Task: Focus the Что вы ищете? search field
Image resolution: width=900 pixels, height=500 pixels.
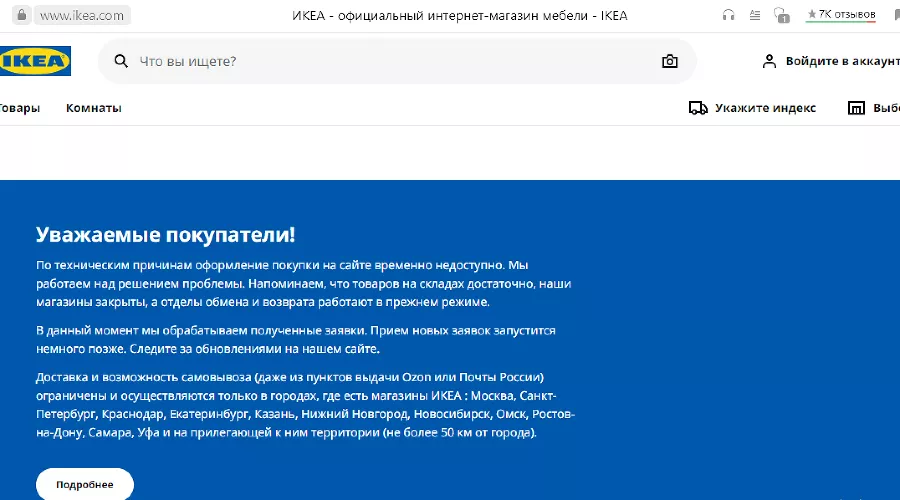Action: (397, 61)
